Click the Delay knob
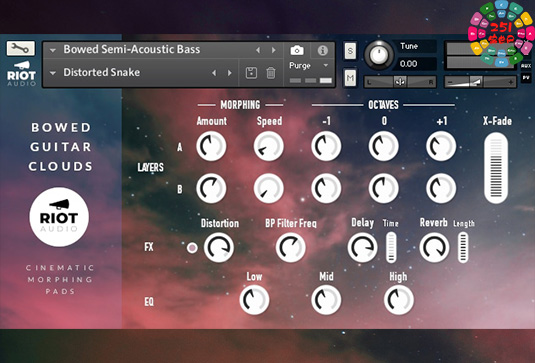The image size is (535, 363). point(362,248)
